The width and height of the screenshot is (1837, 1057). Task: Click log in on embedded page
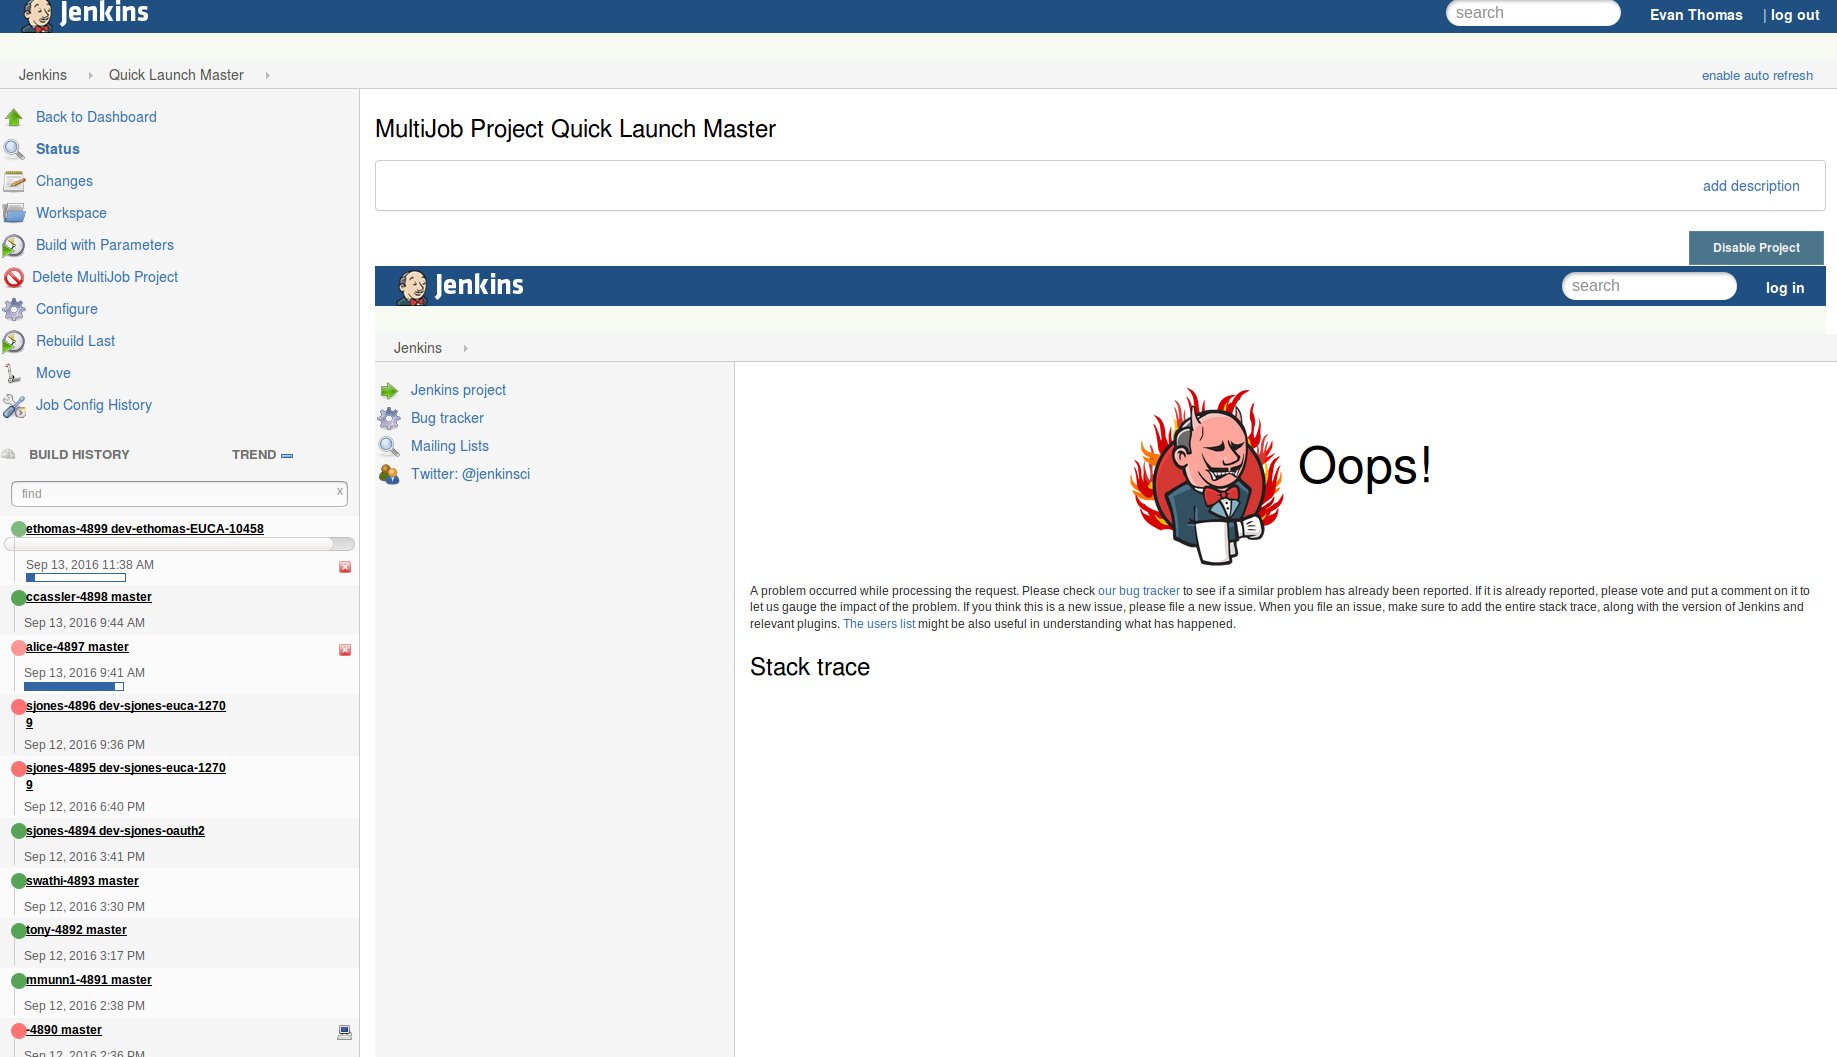tap(1785, 288)
